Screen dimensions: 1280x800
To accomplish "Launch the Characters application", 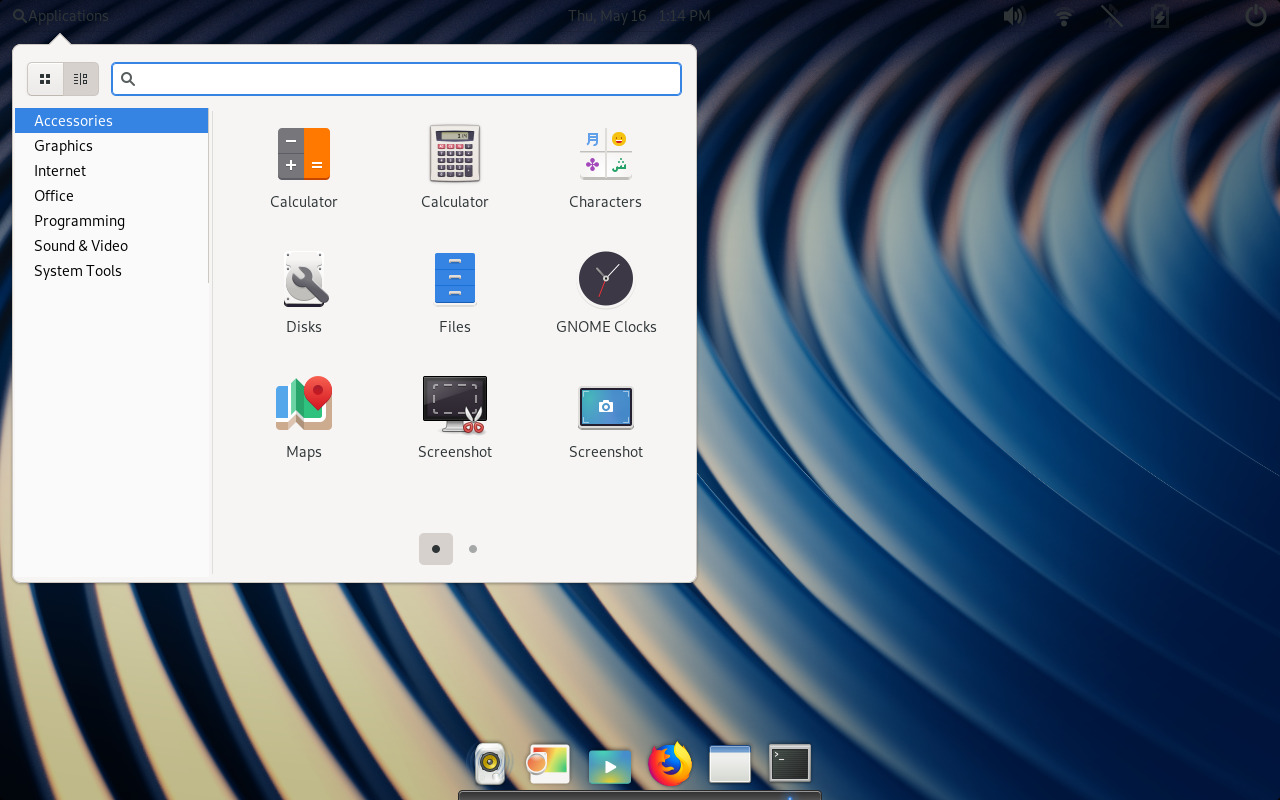I will pos(605,154).
